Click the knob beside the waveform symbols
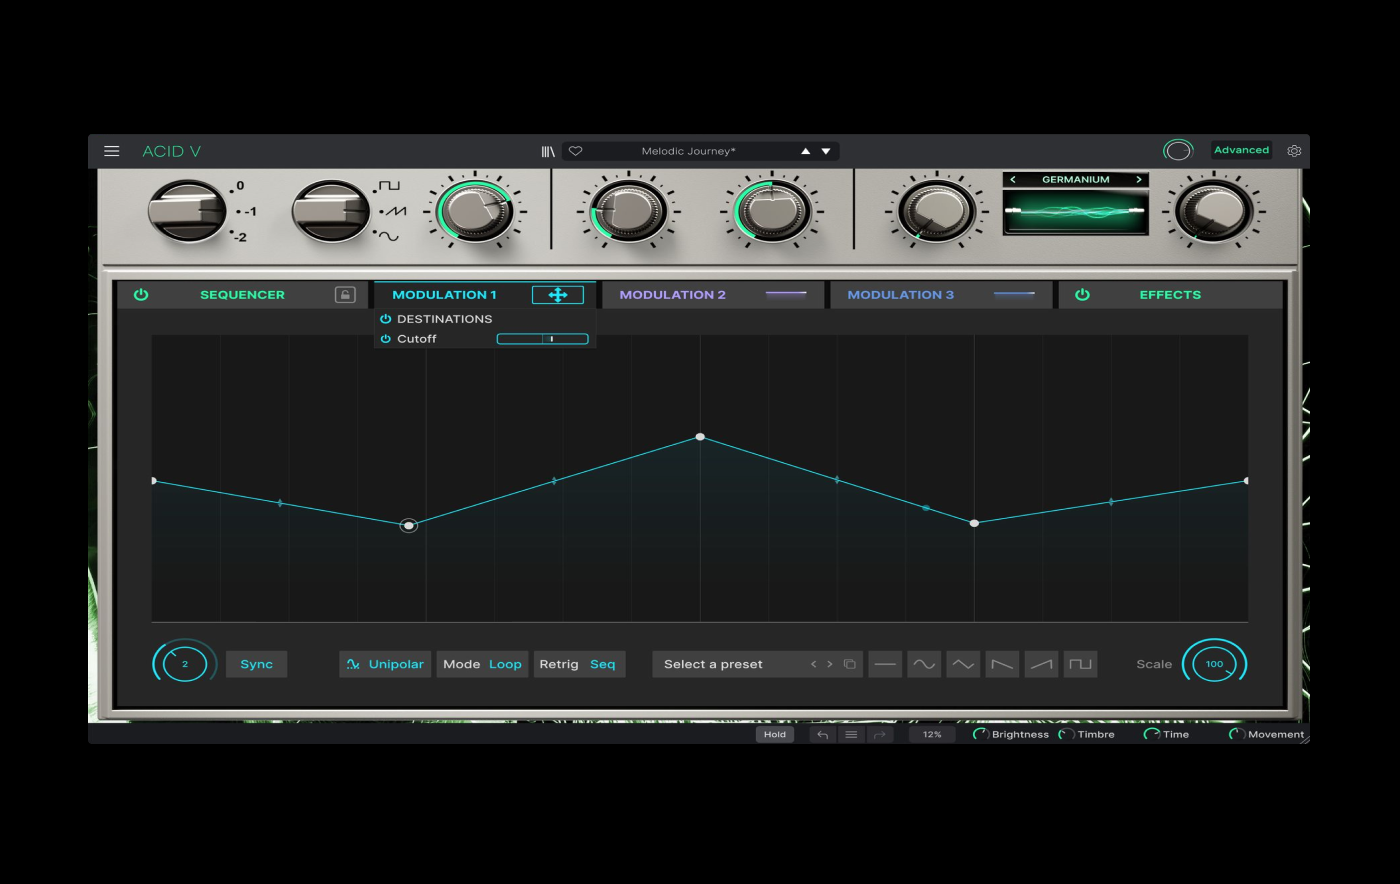This screenshot has height=884, width=1400. click(473, 211)
